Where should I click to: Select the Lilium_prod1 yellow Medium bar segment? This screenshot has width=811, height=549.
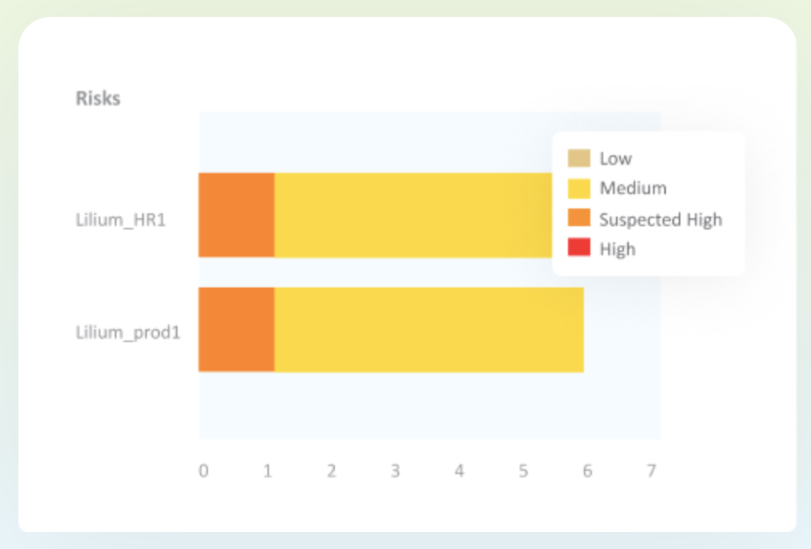[x=429, y=330]
